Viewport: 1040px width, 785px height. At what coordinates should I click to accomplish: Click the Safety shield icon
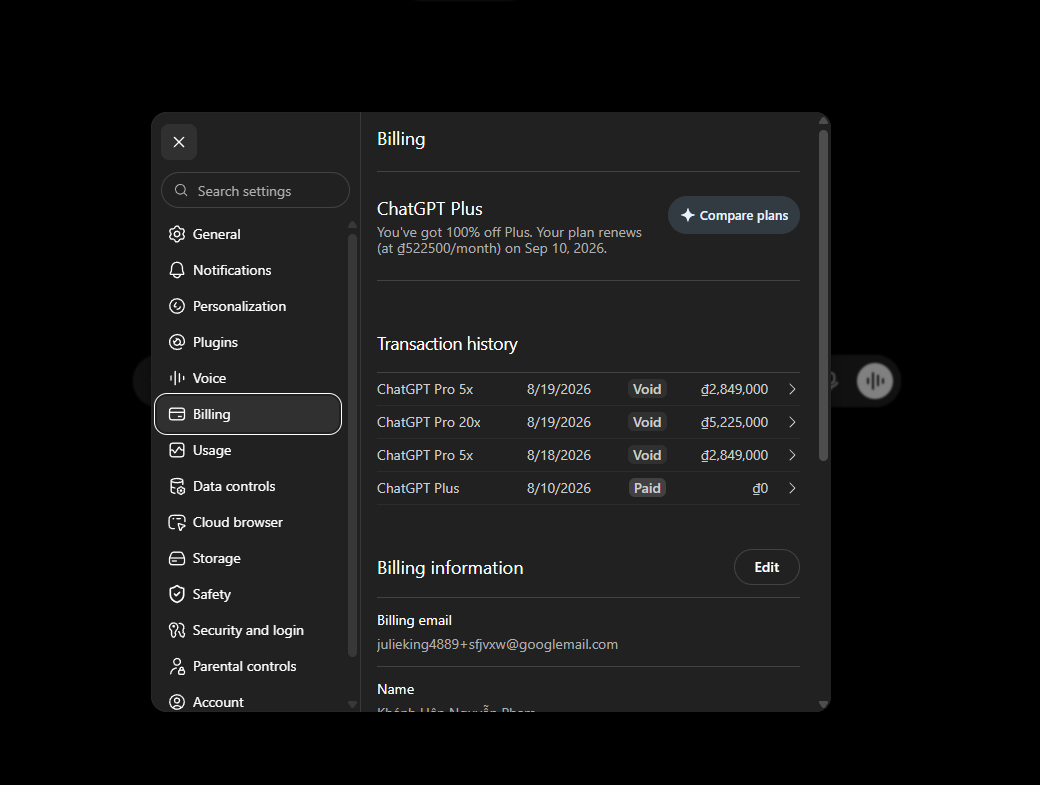(x=176, y=594)
